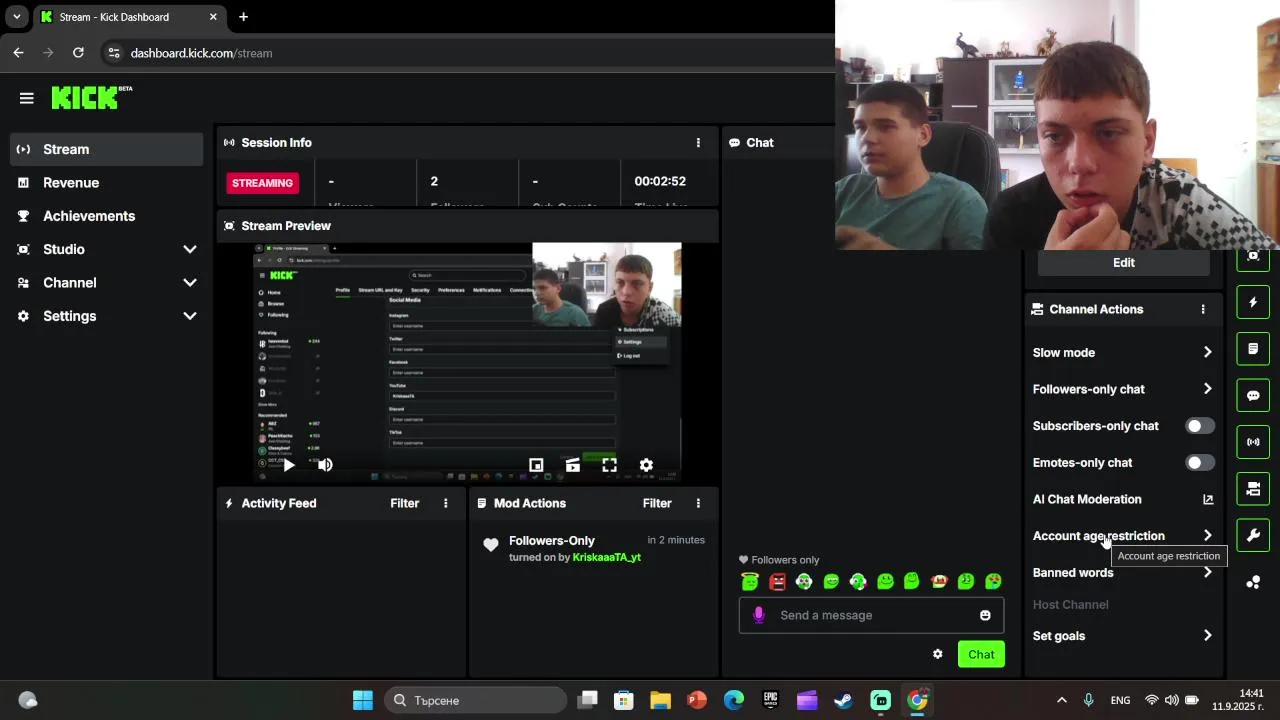Open AI Chat Moderation external link
Image resolution: width=1280 pixels, height=720 pixels.
coord(1207,499)
